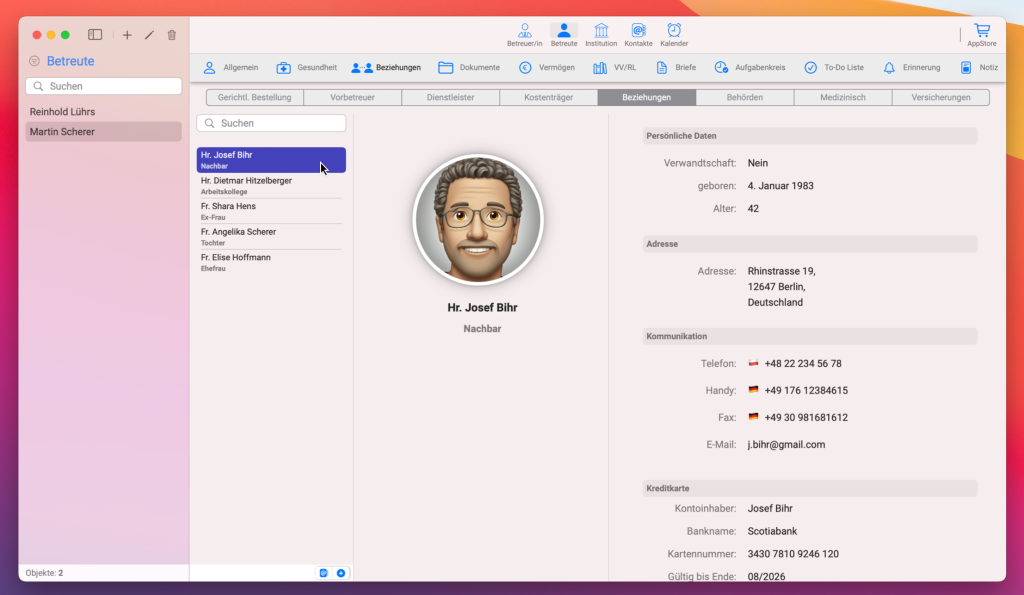Open the Betreuer/in section
The width and height of the screenshot is (1024, 595).
click(x=524, y=35)
